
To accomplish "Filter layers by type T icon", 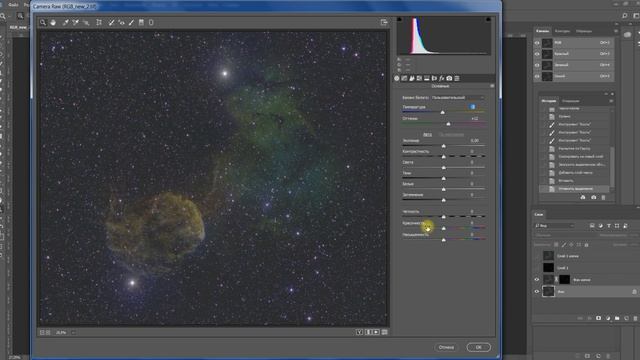I will click(609, 226).
